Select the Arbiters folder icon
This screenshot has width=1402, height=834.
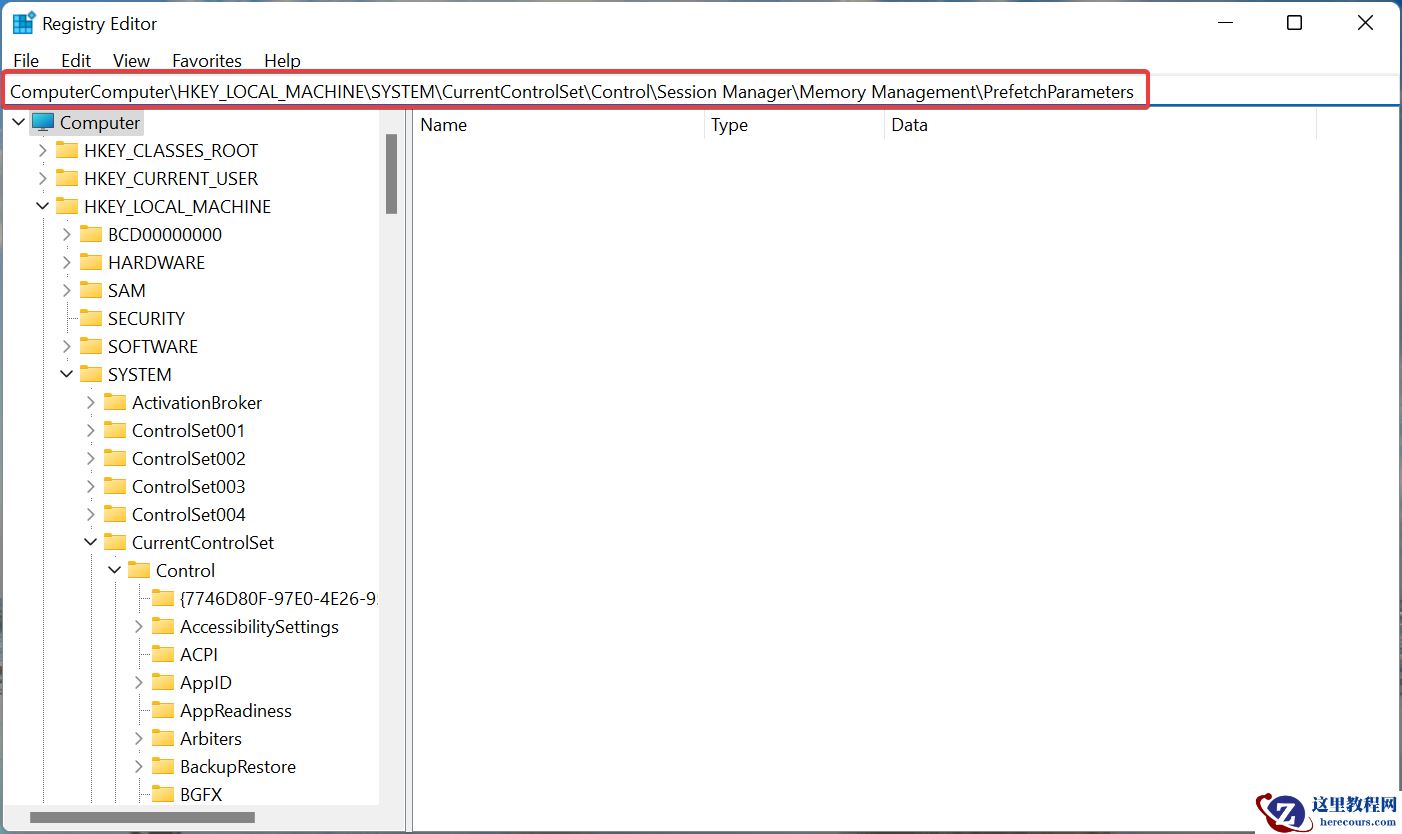163,738
